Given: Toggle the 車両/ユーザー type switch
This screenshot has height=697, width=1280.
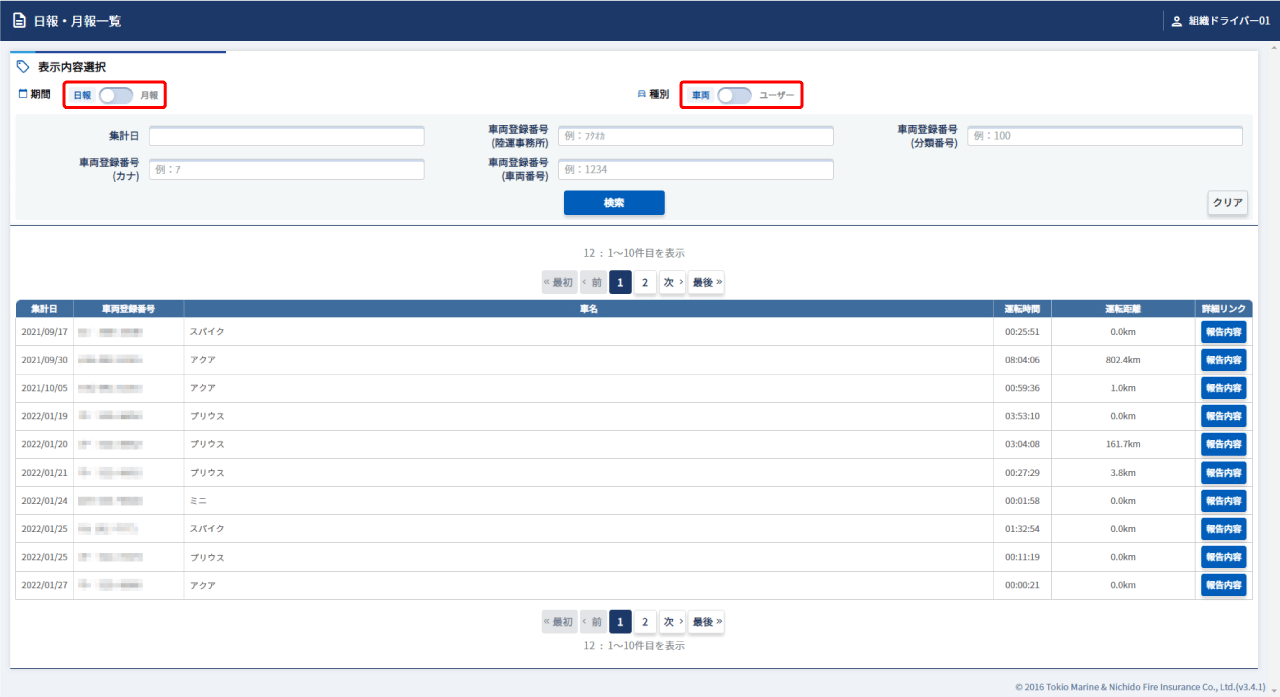Looking at the screenshot, I should tap(734, 95).
